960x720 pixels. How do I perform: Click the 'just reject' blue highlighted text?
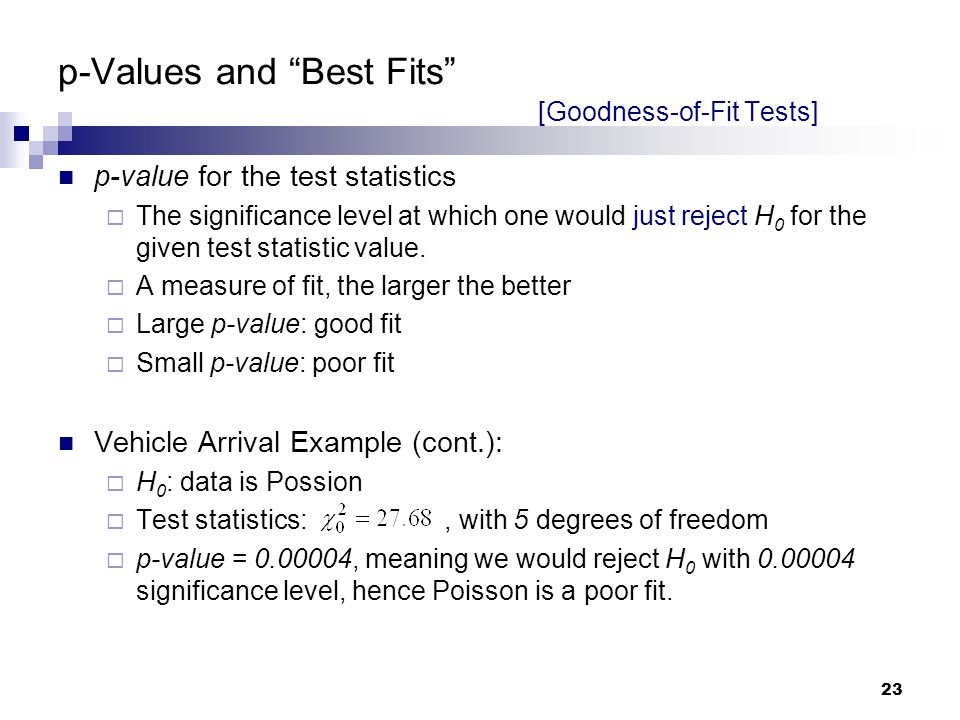(x=690, y=216)
